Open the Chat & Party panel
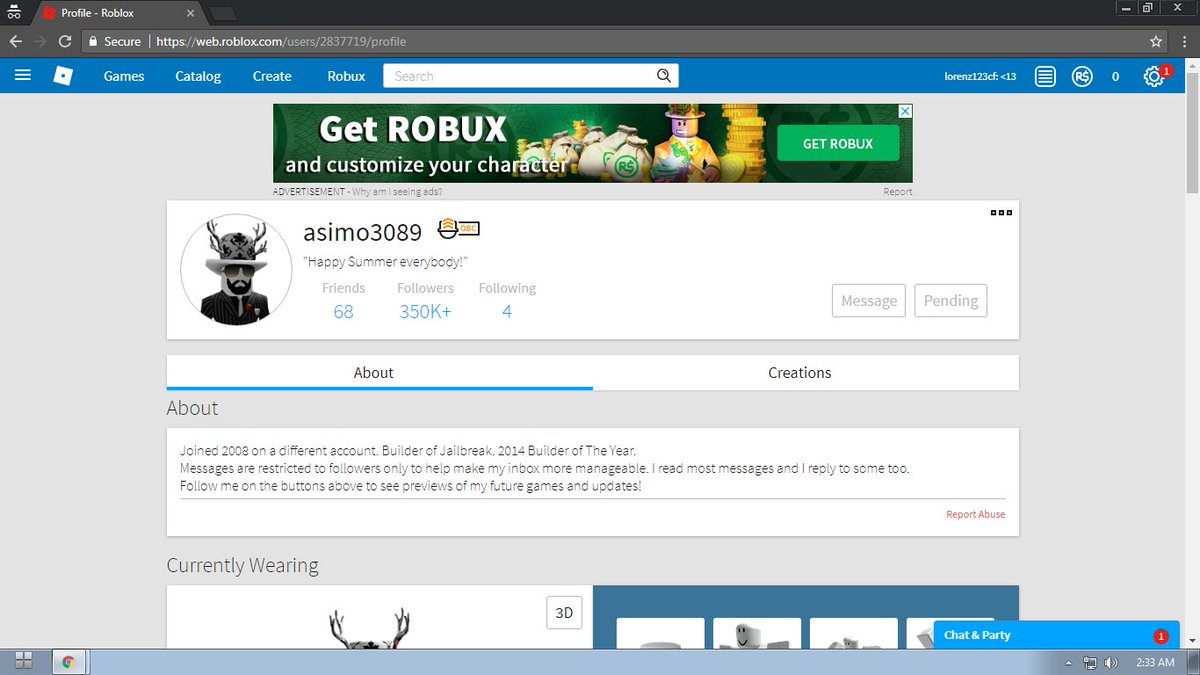 pos(1056,635)
